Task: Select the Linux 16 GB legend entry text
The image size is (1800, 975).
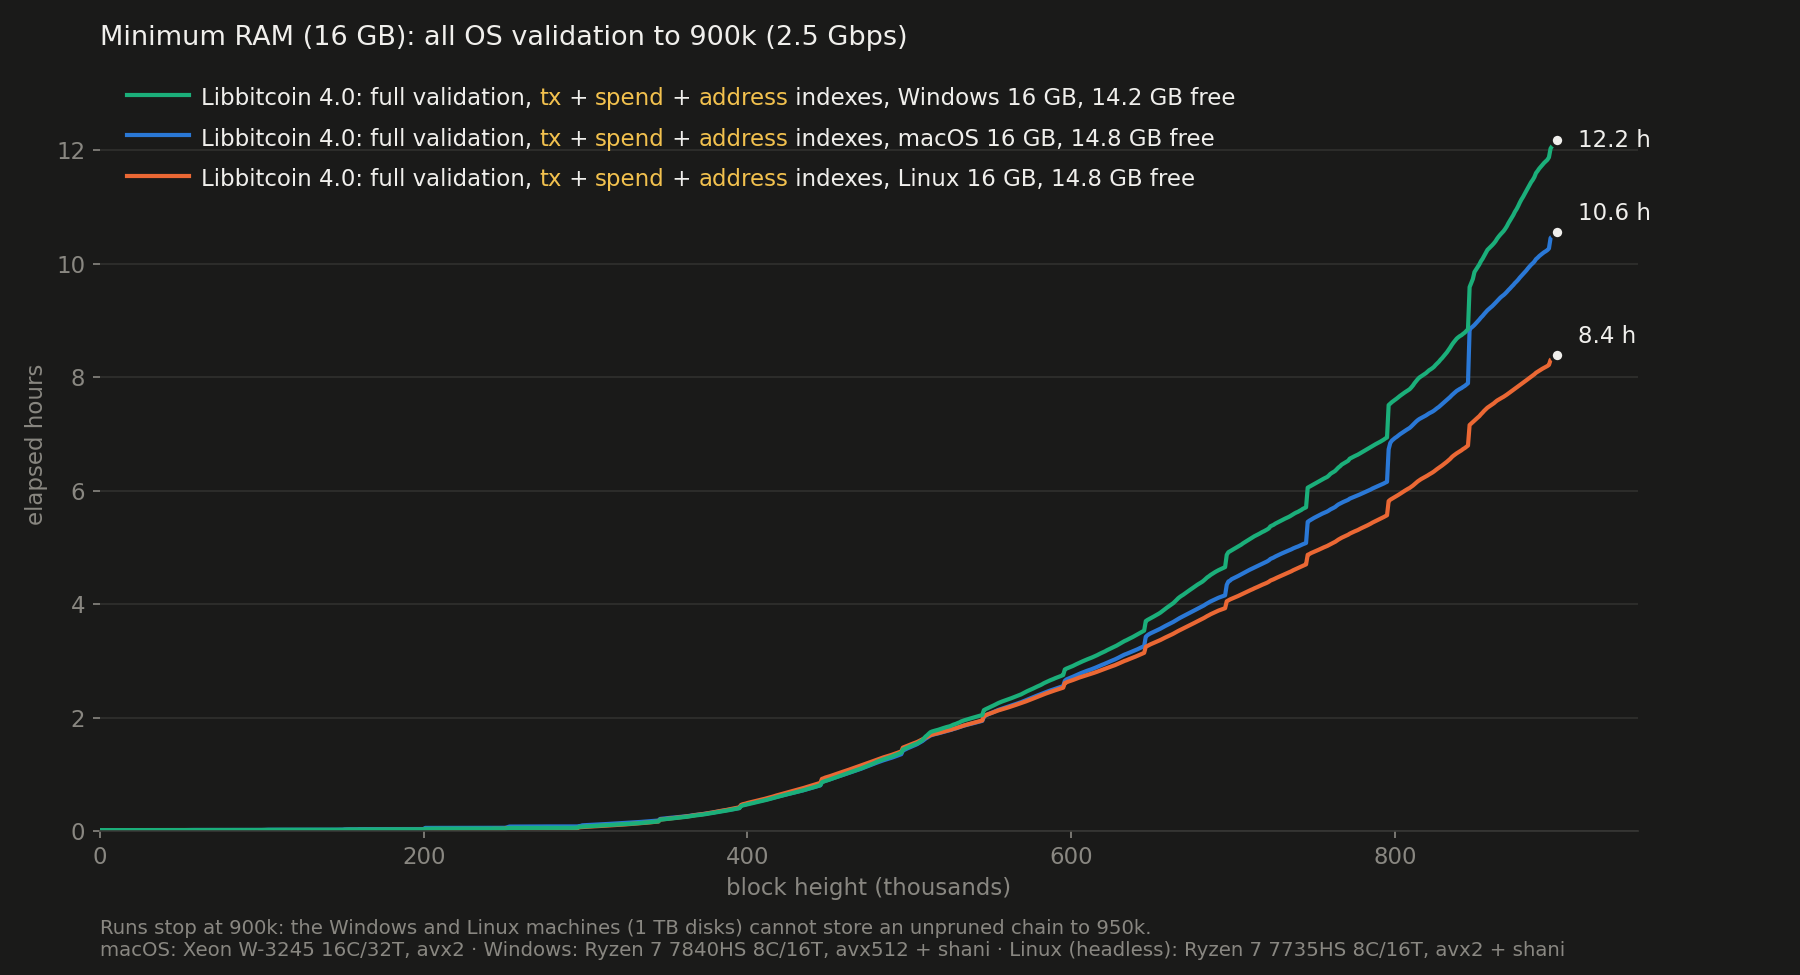Action: coord(698,179)
